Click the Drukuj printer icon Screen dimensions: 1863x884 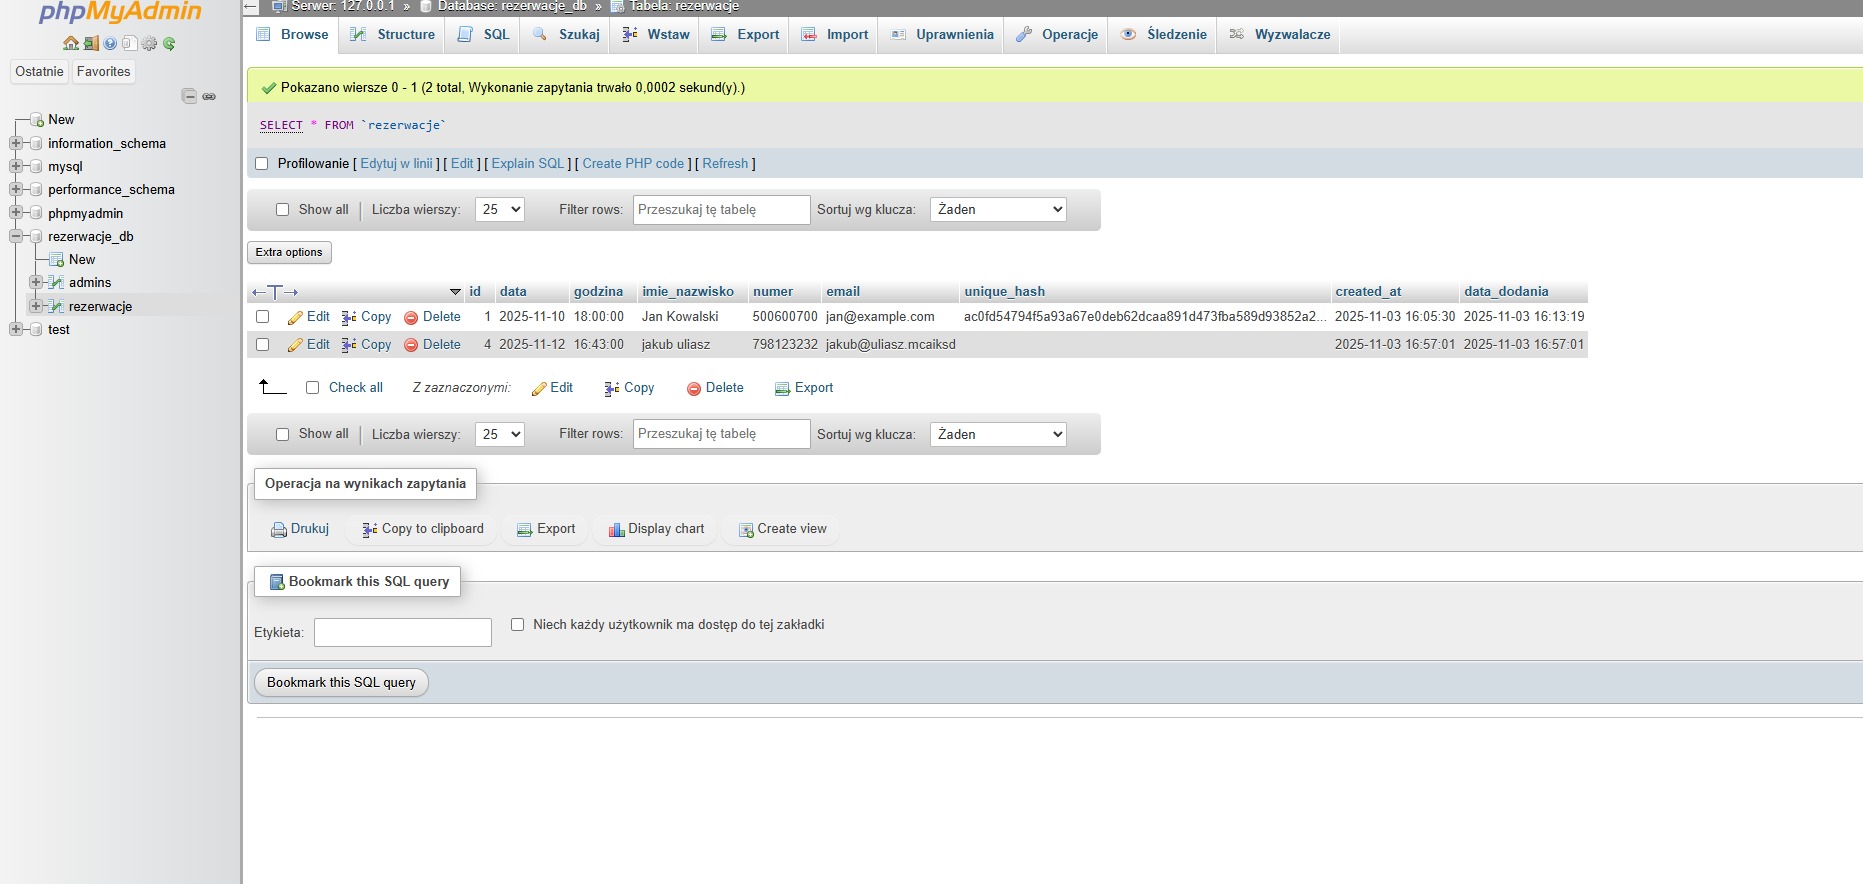pos(279,530)
